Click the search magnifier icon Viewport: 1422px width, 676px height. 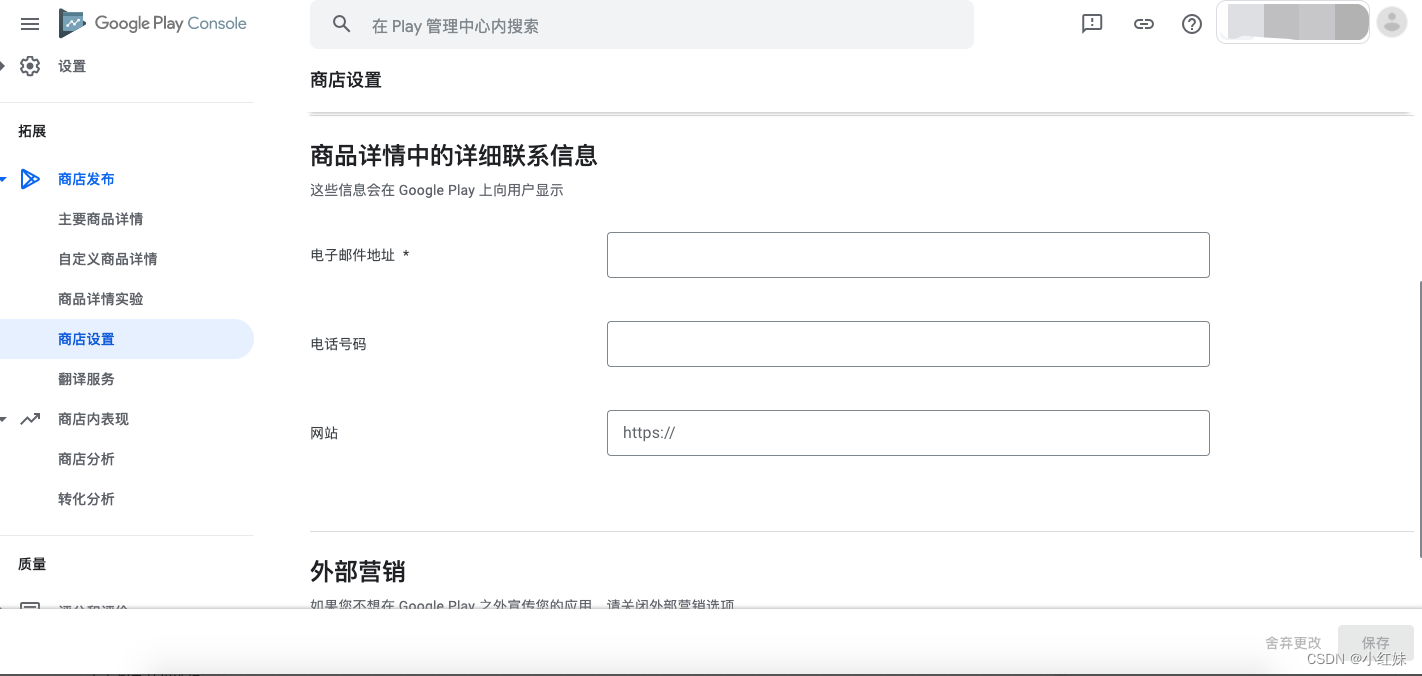(341, 24)
